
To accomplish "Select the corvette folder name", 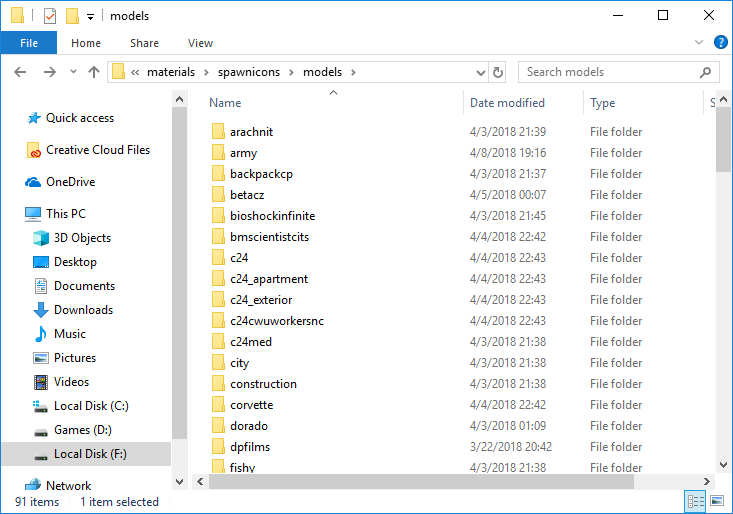I will (x=252, y=405).
